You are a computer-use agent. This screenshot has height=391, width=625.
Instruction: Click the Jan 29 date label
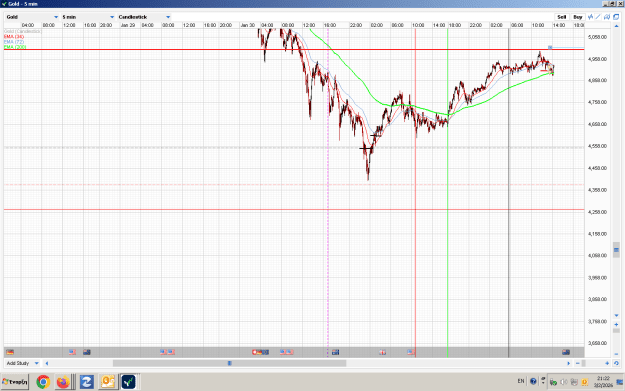128,25
